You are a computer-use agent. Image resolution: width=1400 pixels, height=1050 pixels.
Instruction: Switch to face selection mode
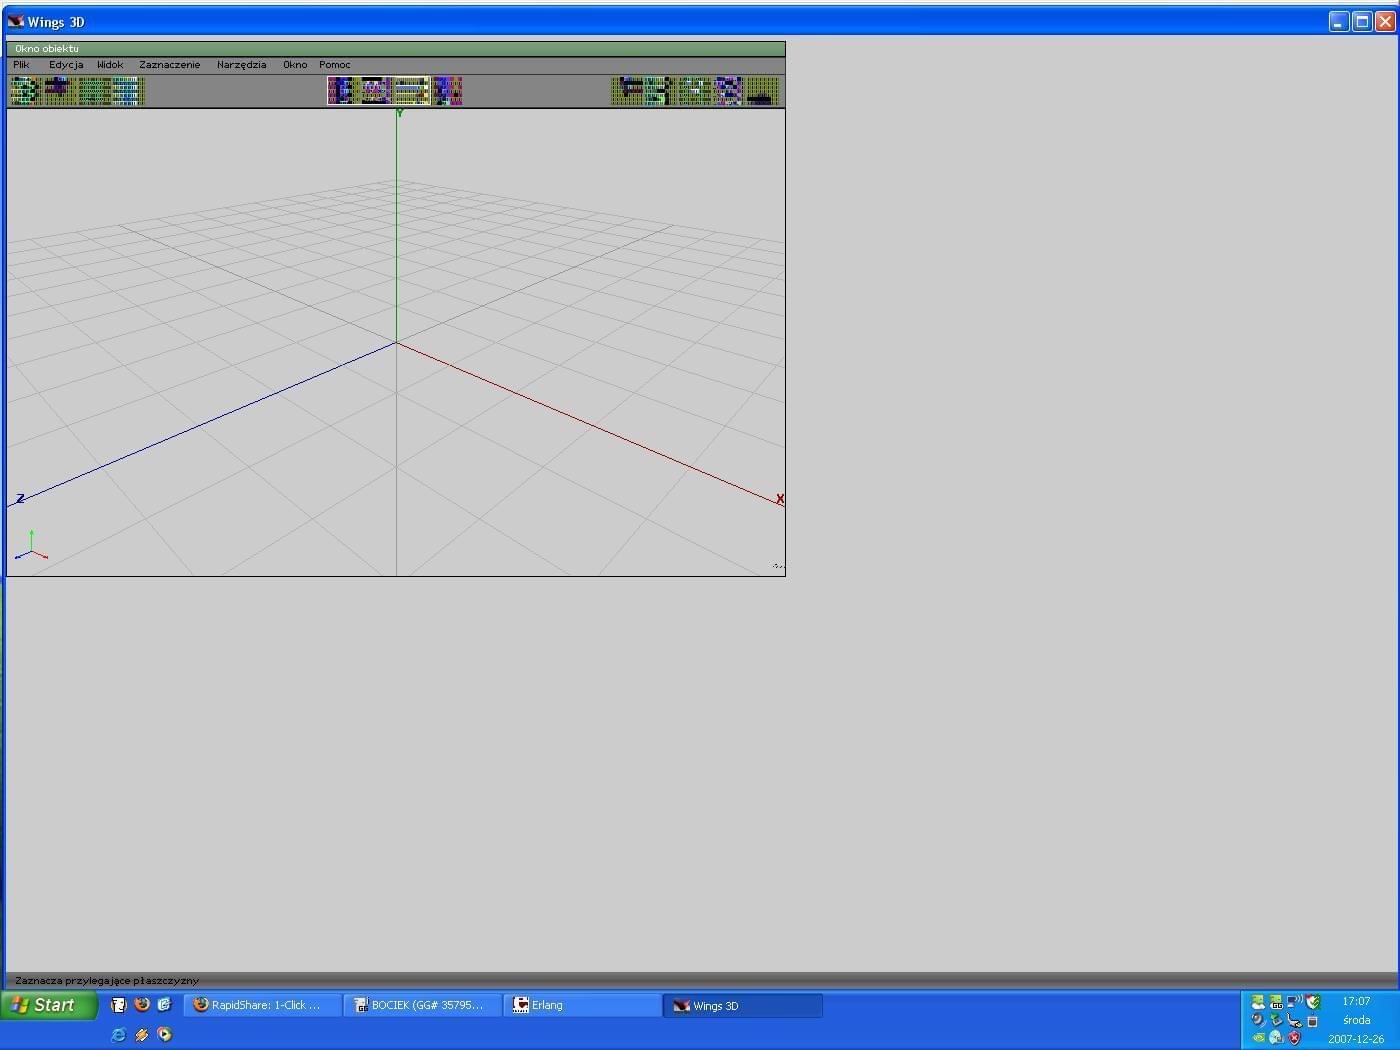[411, 91]
